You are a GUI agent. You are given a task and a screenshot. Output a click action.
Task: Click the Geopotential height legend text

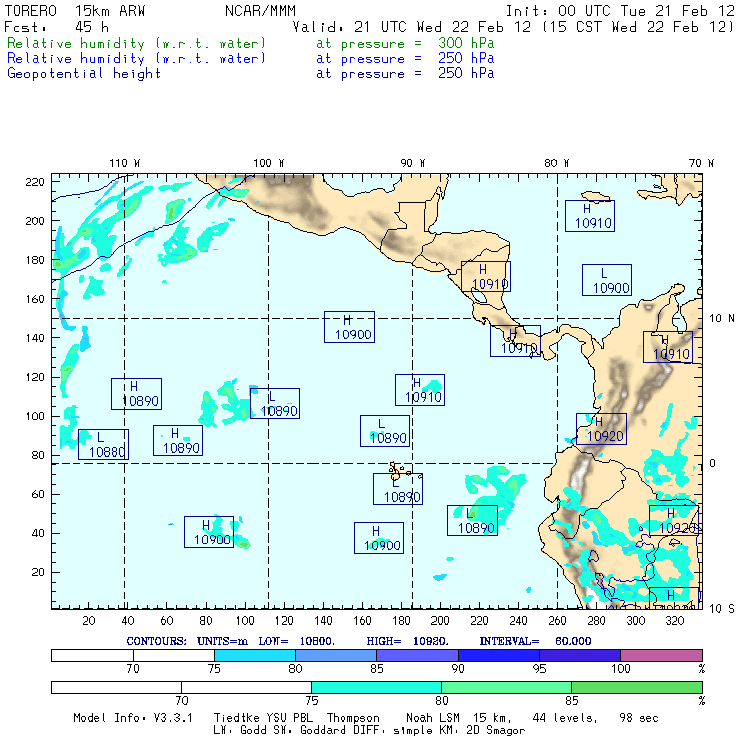(x=84, y=73)
